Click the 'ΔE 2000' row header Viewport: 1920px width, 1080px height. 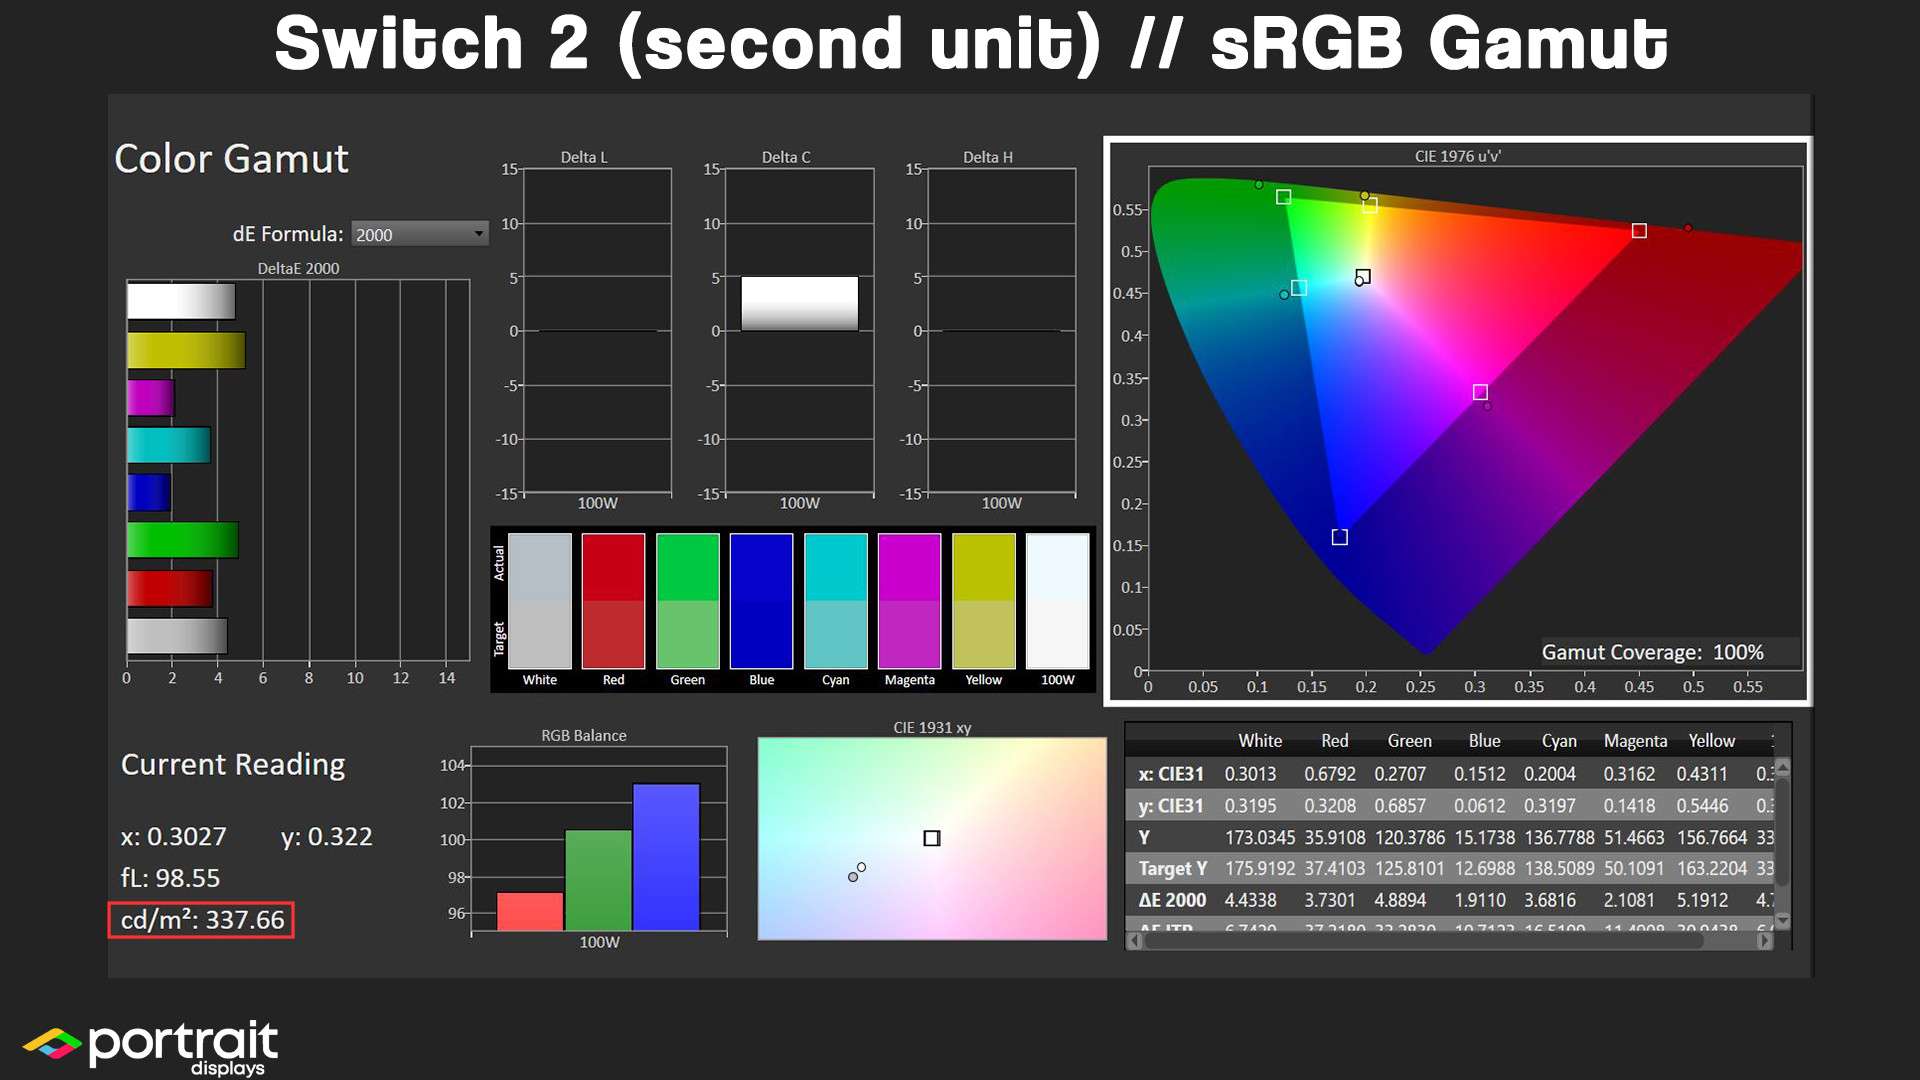coord(1172,900)
